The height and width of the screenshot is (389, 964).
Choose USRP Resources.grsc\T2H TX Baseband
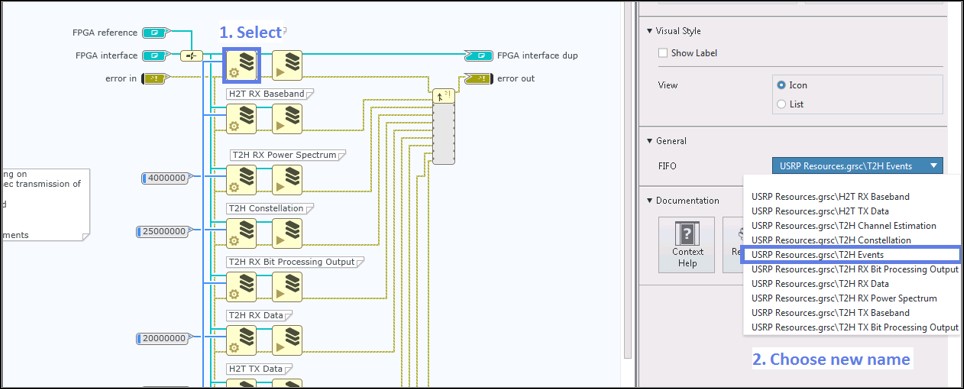click(x=851, y=313)
